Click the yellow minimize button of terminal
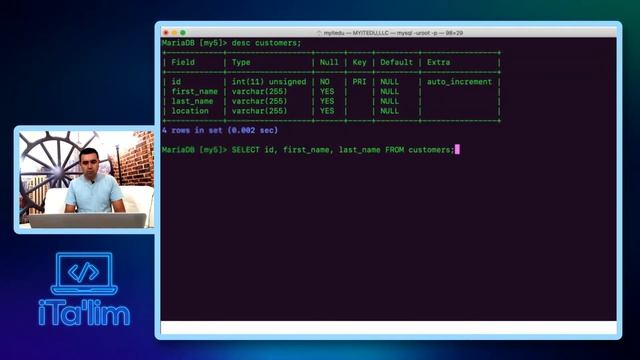The height and width of the screenshot is (360, 640). tap(174, 33)
